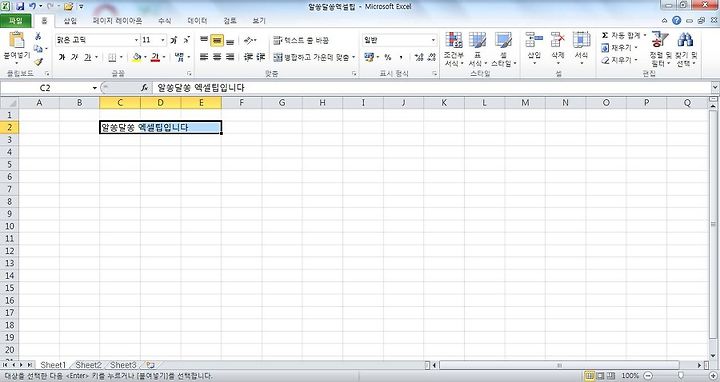The image size is (720, 382).
Task: Expand the fill color dropdown arrow
Action: pos(145,57)
